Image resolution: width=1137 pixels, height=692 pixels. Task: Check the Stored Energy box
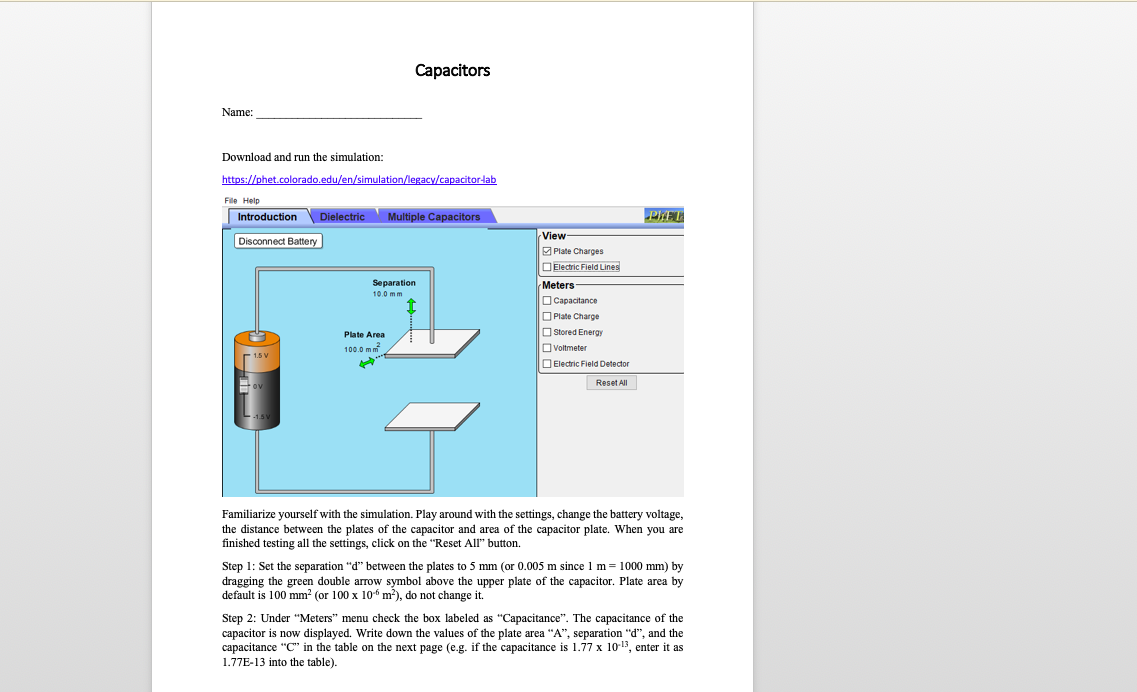546,332
